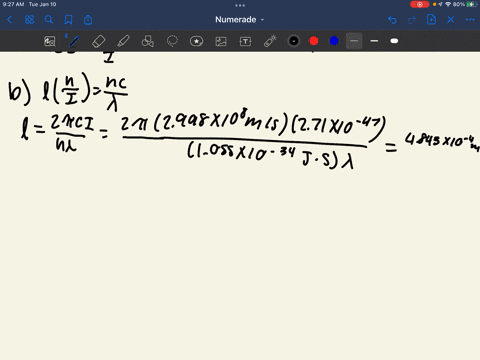Image resolution: width=480 pixels, height=360 pixels.
Task: Select the Text box tool
Action: 245,41
